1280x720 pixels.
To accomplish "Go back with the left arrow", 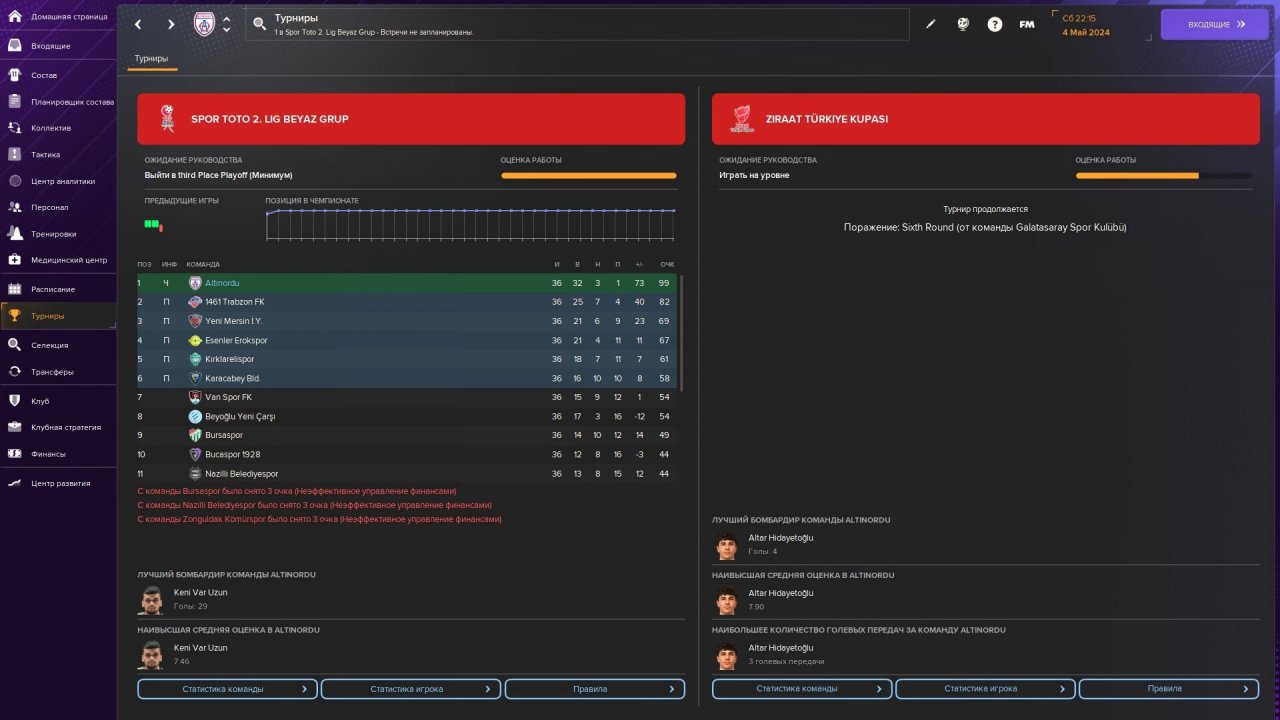I will point(138,24).
